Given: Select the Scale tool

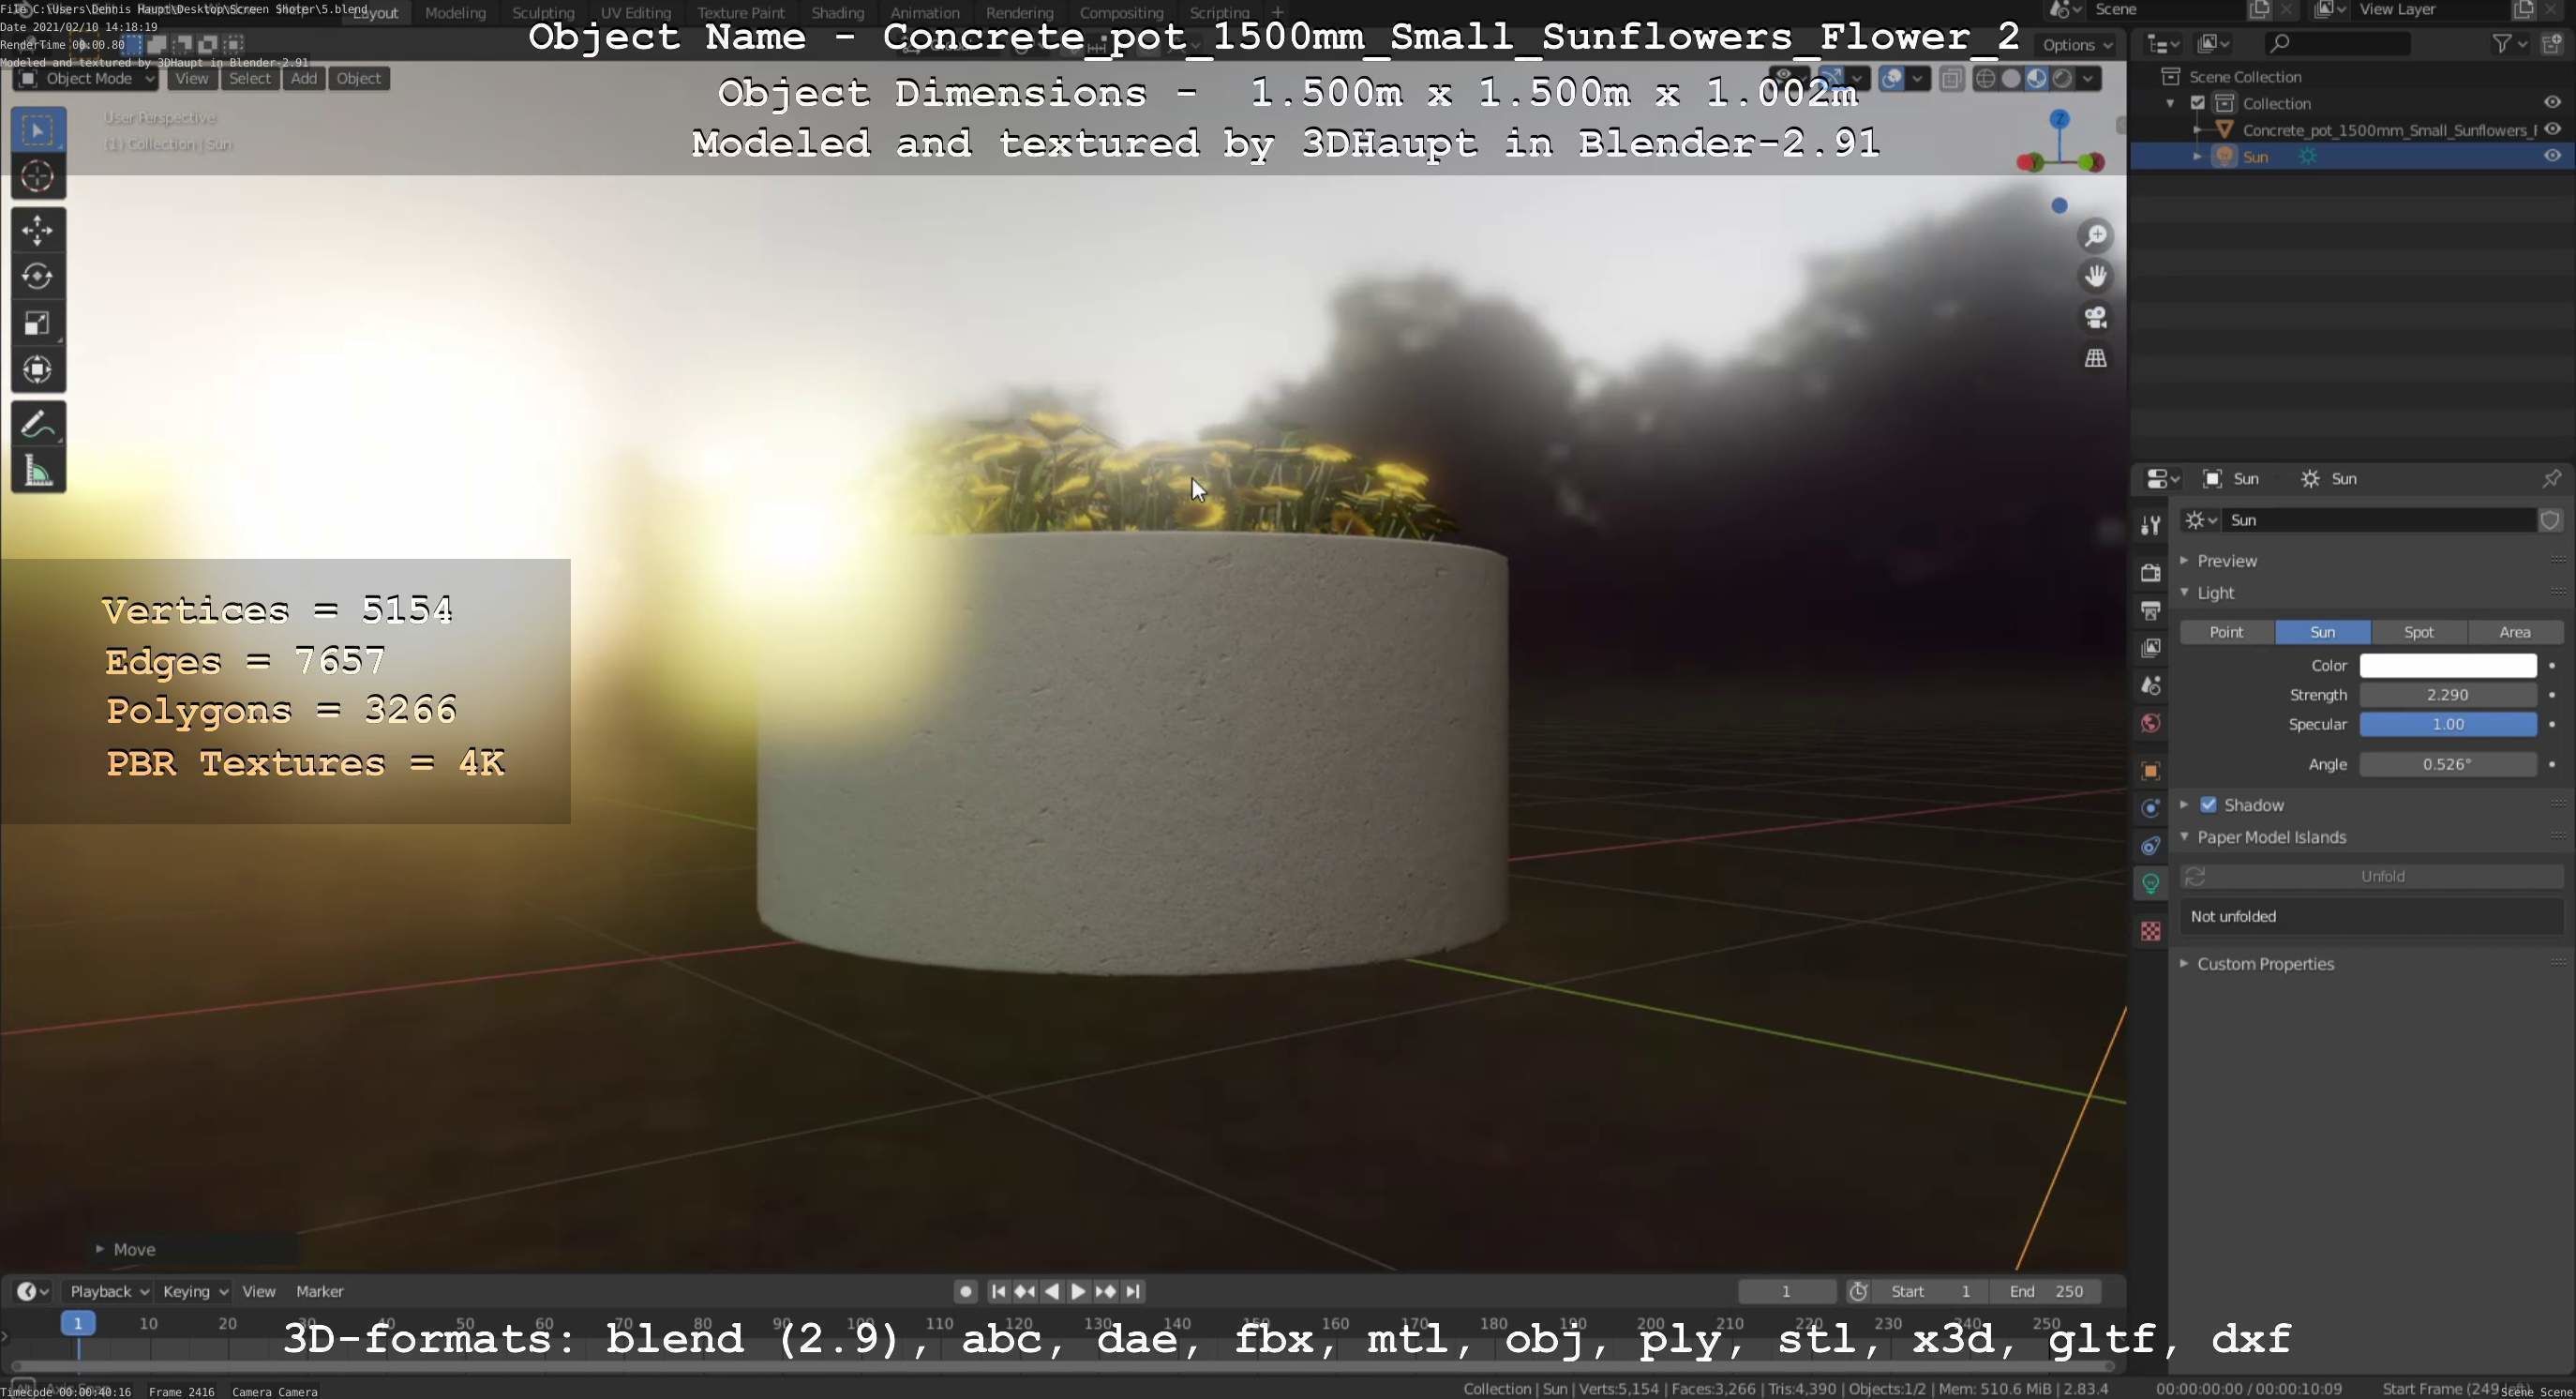Looking at the screenshot, I should point(38,323).
